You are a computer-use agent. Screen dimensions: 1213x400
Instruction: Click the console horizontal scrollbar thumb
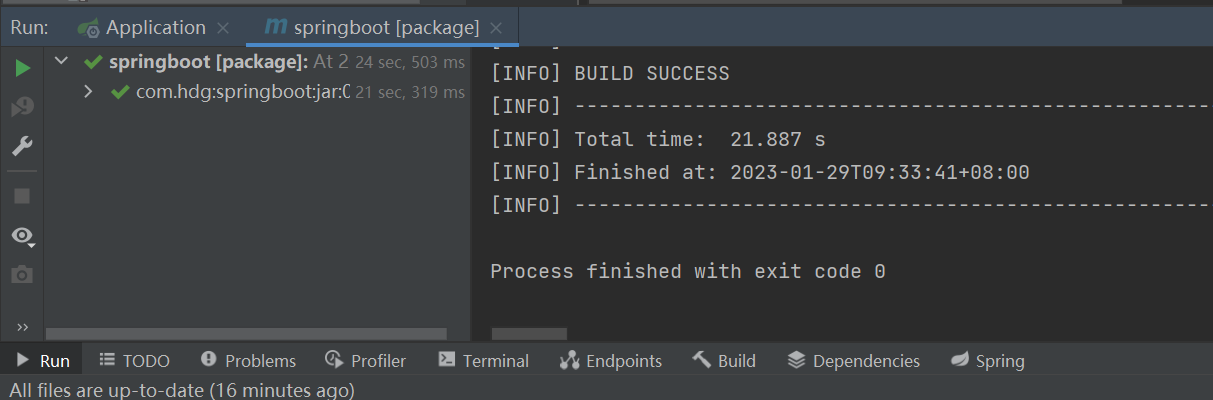(529, 333)
